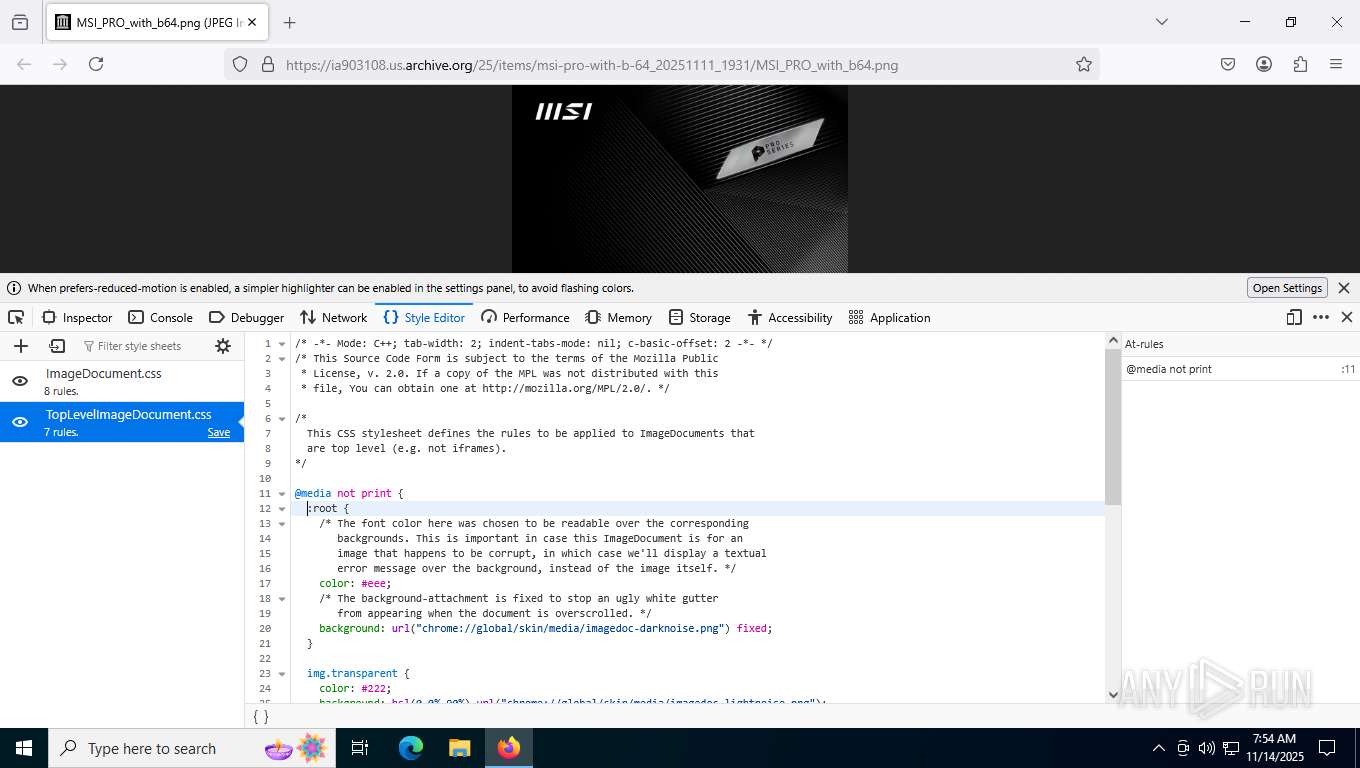The image size is (1360, 768).
Task: Collapse the :root rule at line 12
Action: pos(282,508)
